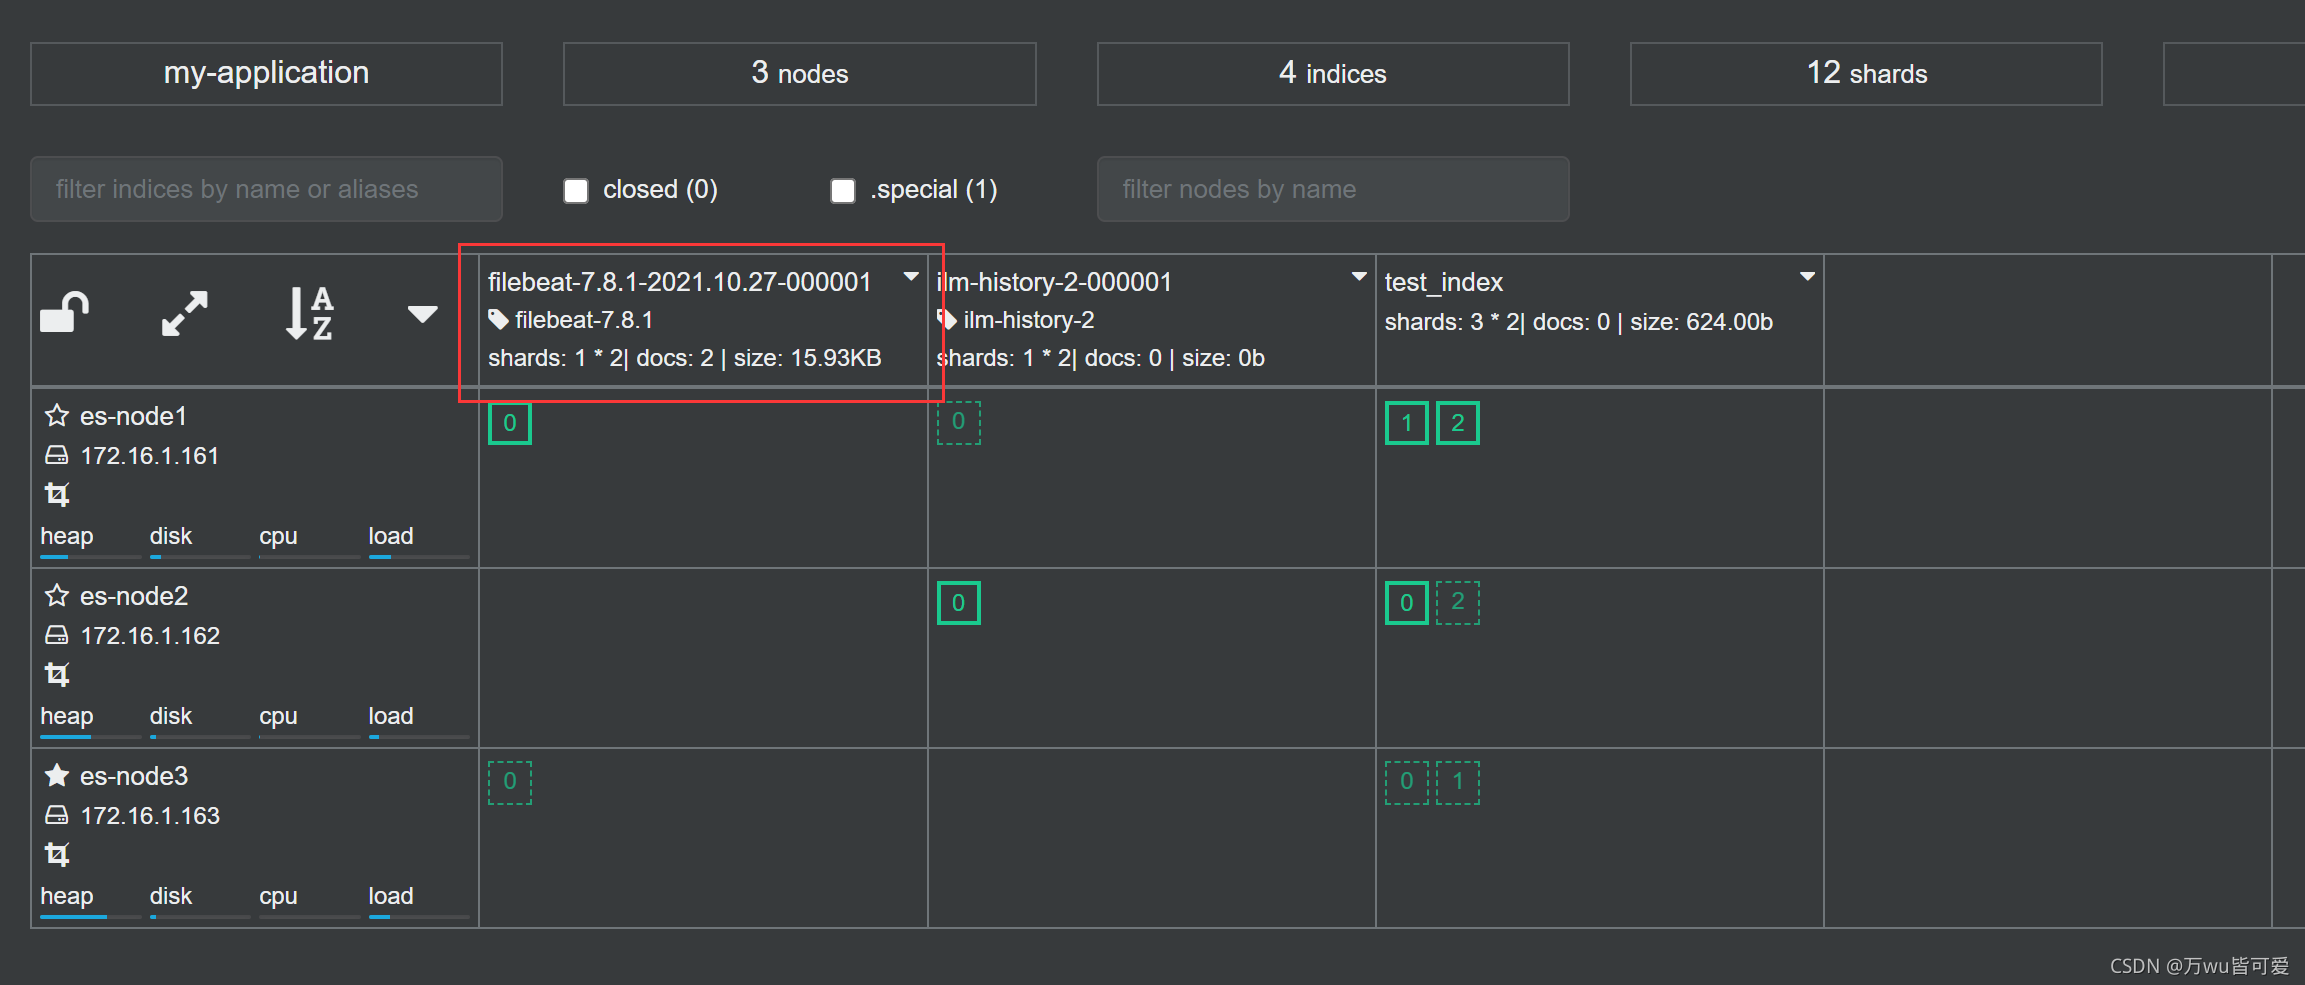This screenshot has height=985, width=2305.
Task: Click the 12 shards summary box
Action: click(1866, 74)
